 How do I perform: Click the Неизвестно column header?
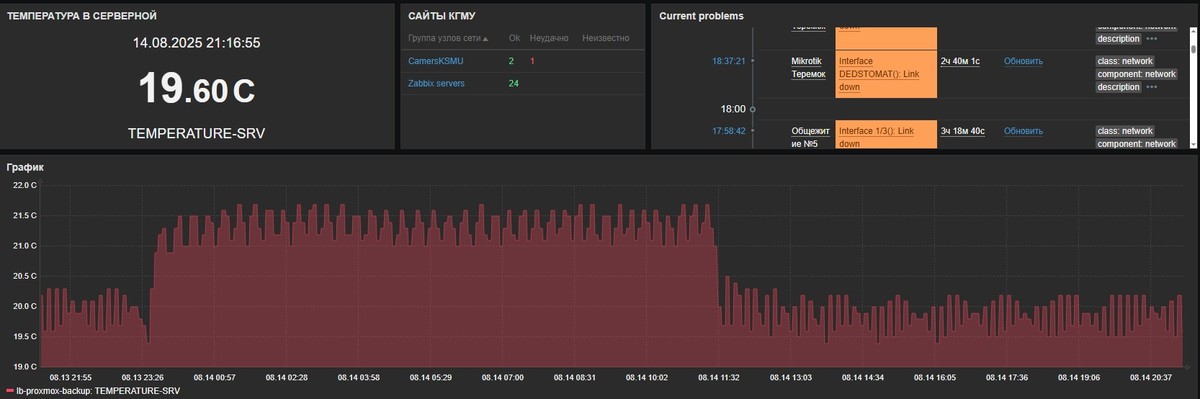click(x=605, y=38)
